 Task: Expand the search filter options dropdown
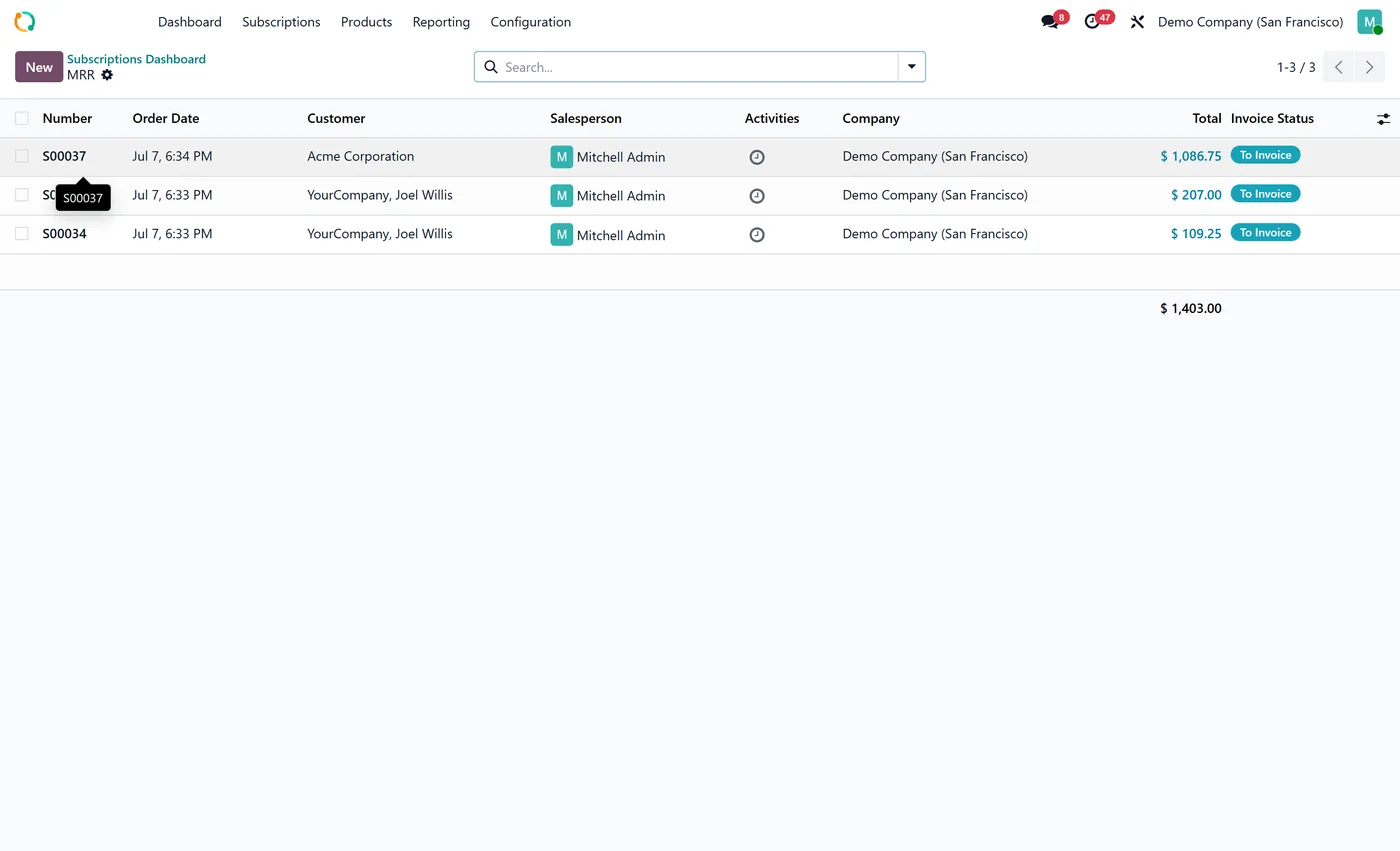pyautogui.click(x=911, y=67)
